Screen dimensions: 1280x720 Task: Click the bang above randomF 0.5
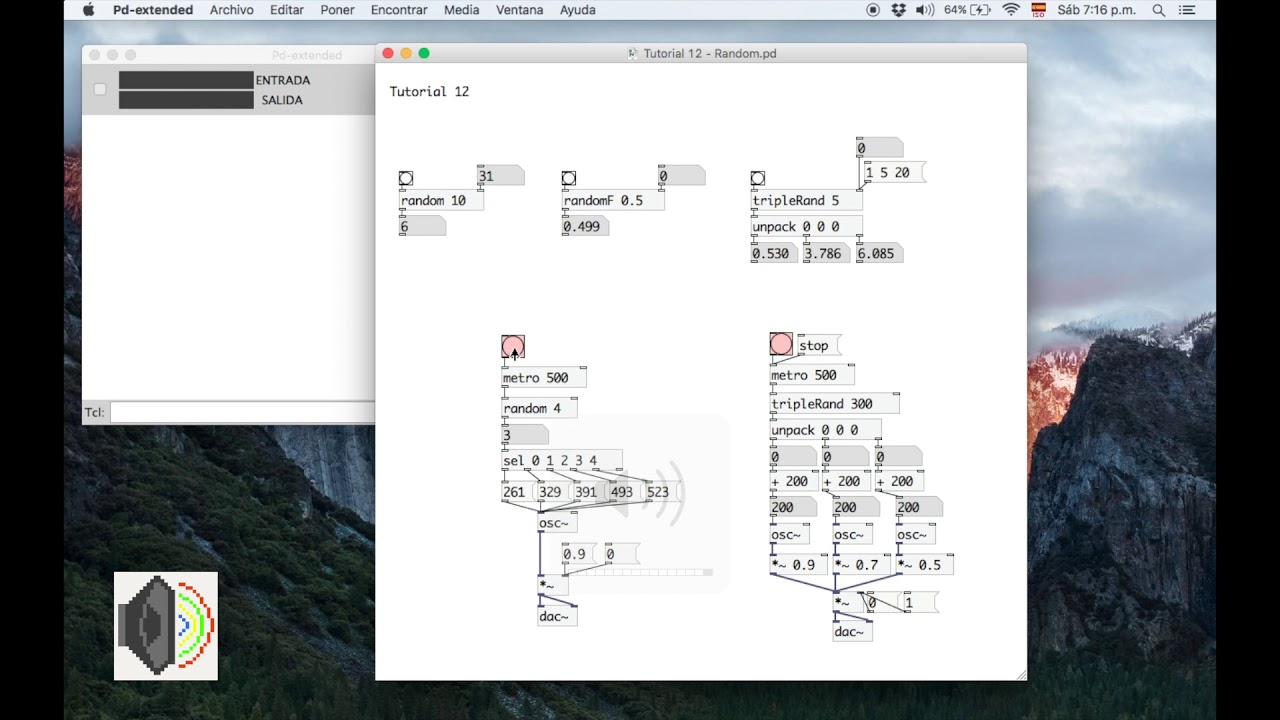point(569,179)
